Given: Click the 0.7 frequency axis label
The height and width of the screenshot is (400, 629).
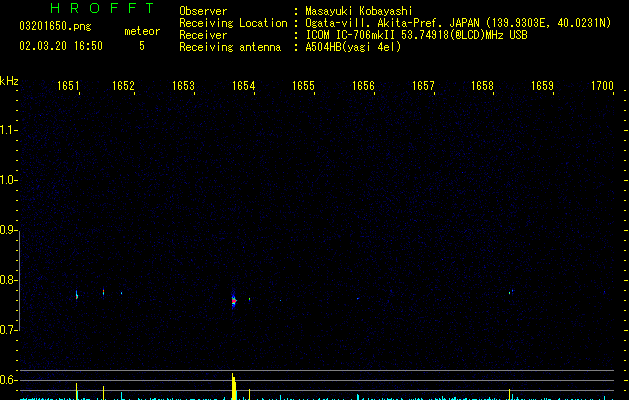Looking at the screenshot, I should pos(8,330).
